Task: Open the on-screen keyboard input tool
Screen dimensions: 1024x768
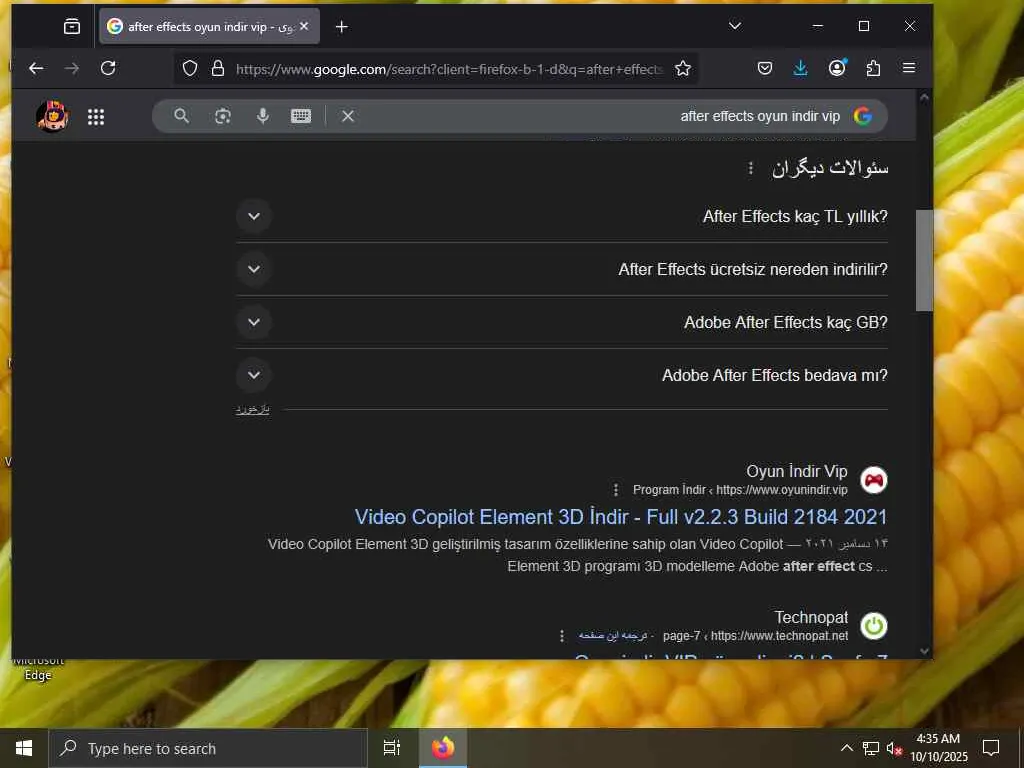Action: point(301,116)
